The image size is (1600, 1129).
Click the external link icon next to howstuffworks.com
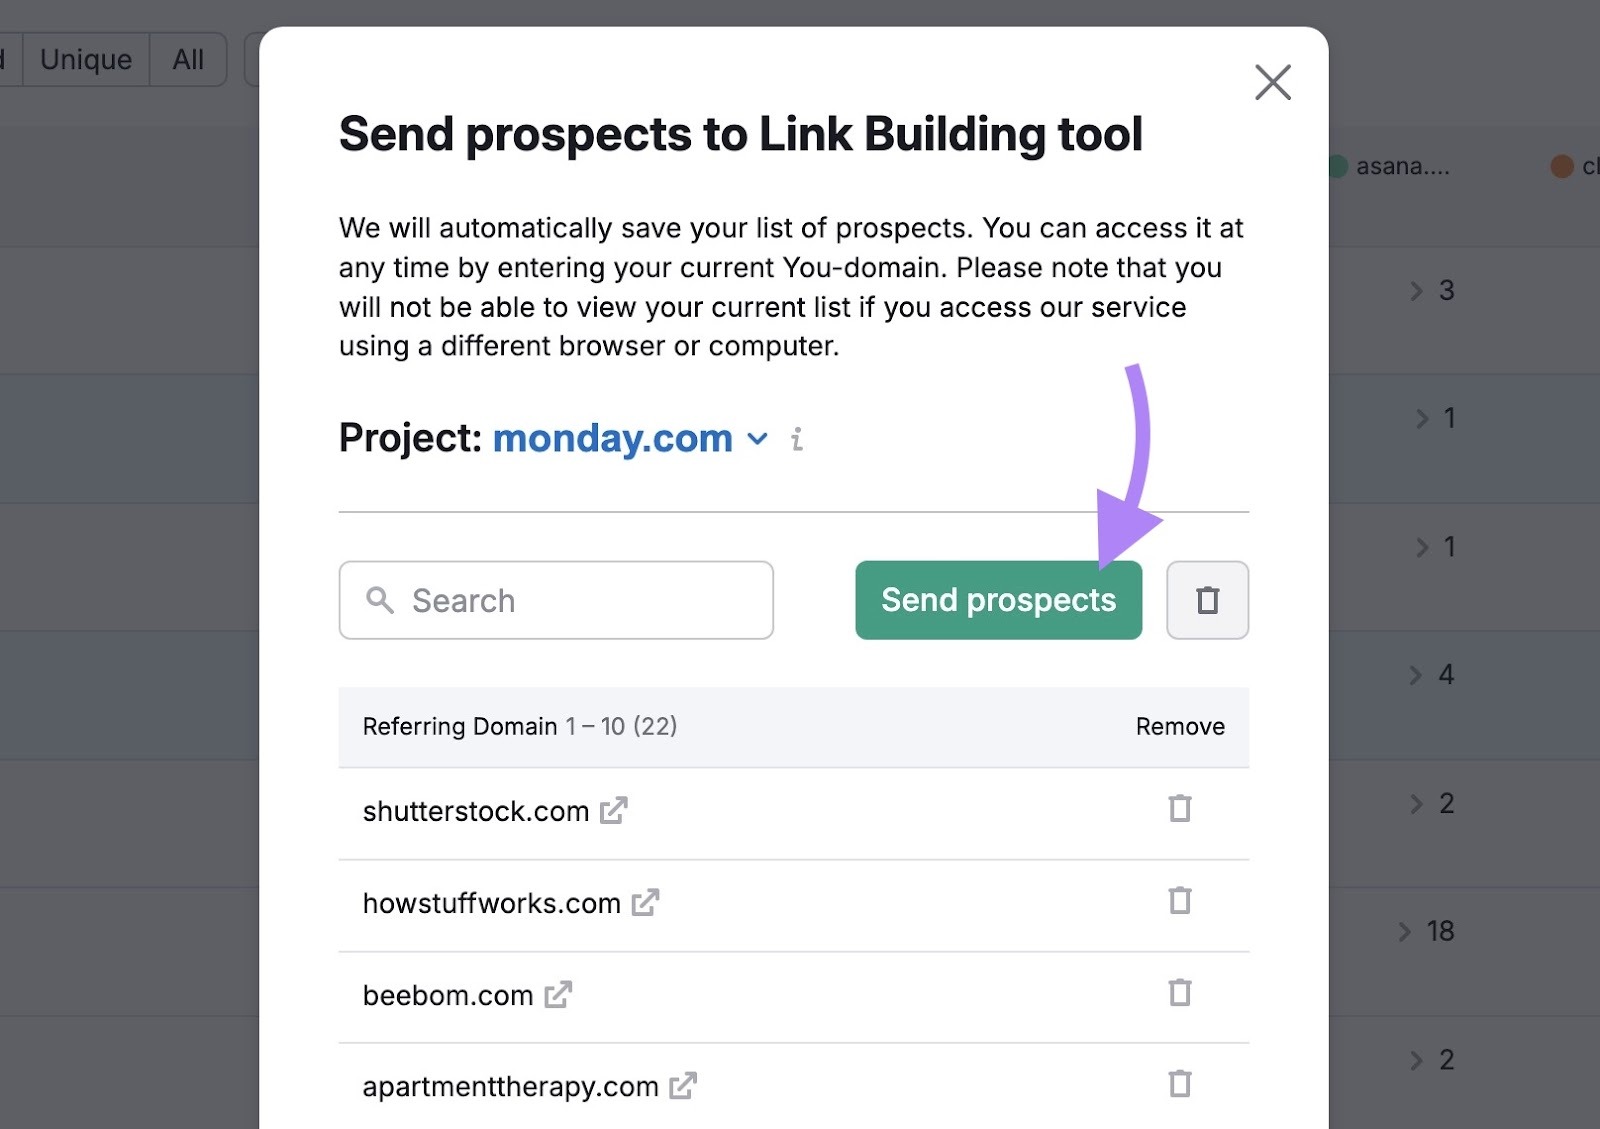click(646, 903)
